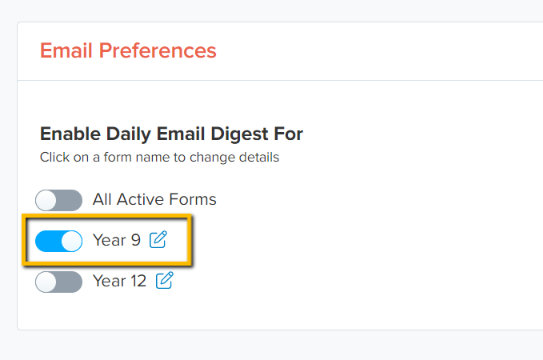
Task: Click the white knob of All Active Forms switch
Action: pos(46,200)
